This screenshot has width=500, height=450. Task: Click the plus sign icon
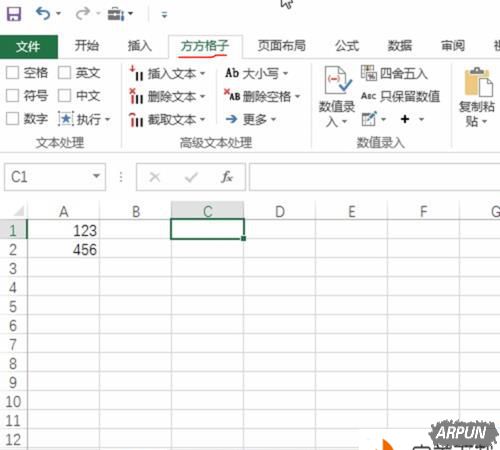tap(405, 119)
